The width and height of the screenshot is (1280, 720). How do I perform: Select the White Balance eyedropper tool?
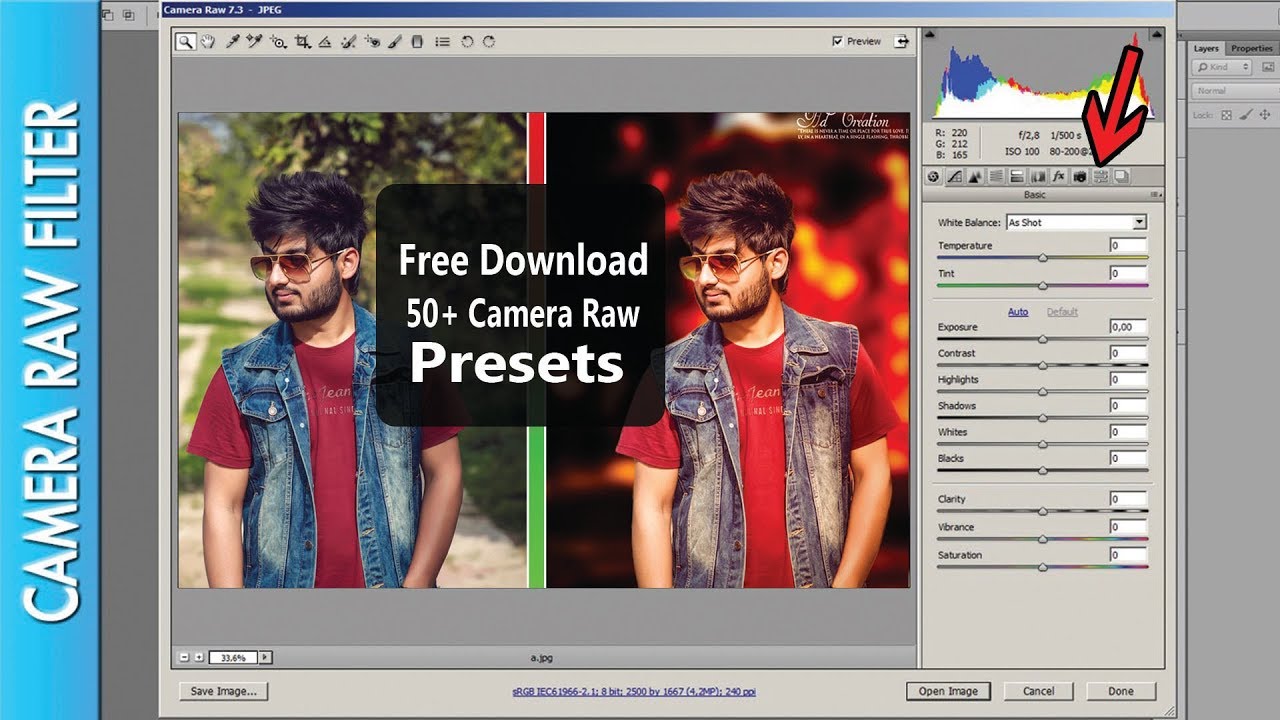click(232, 42)
